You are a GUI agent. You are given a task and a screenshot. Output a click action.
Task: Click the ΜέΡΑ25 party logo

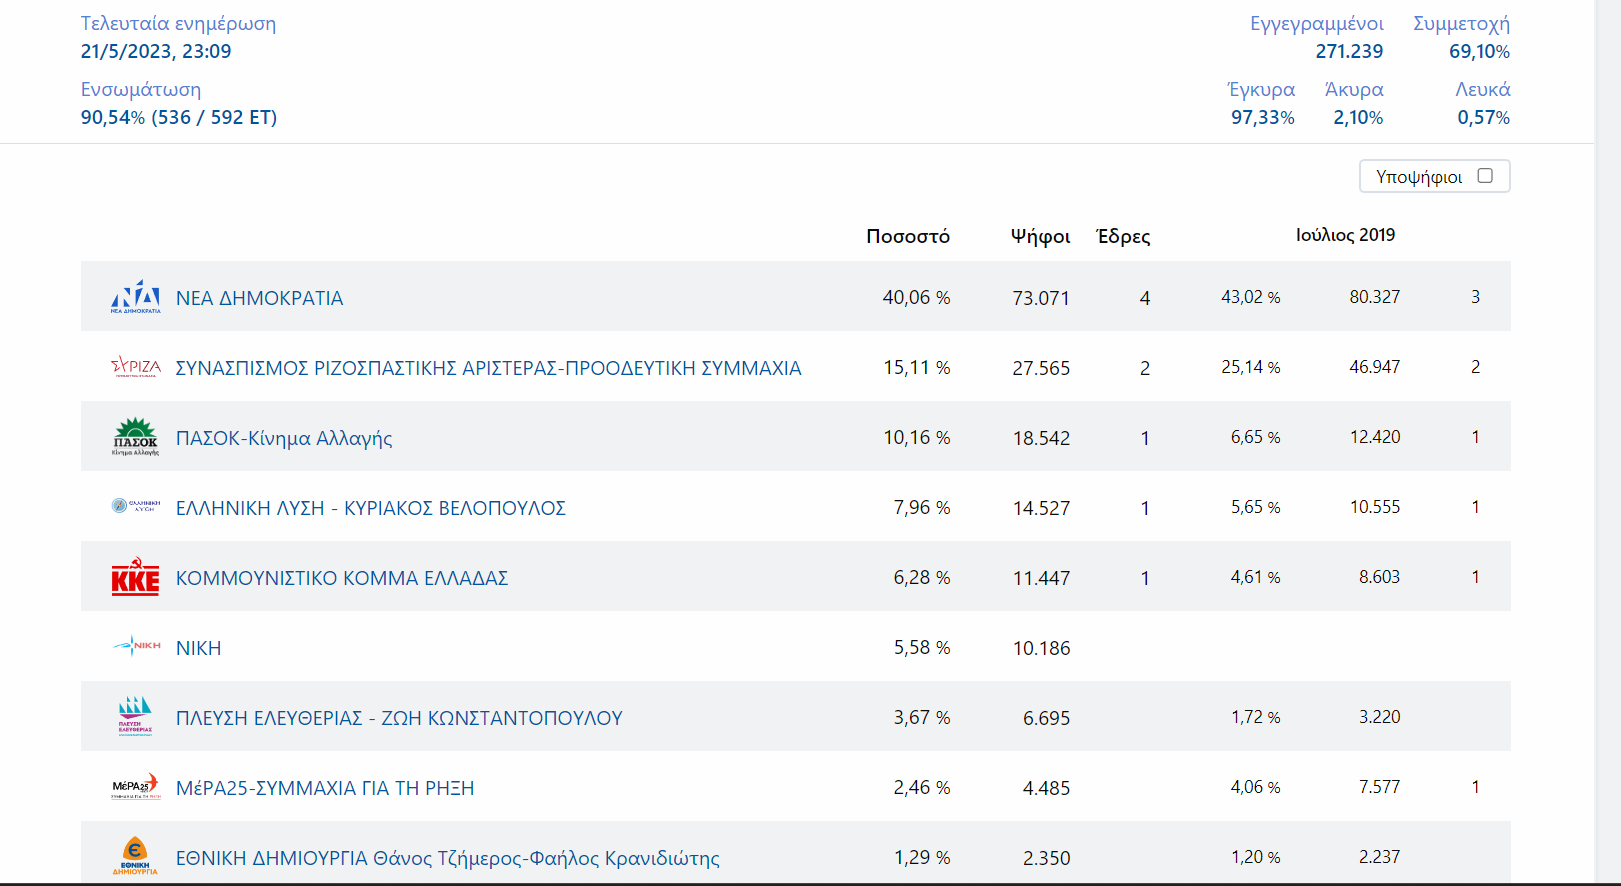135,786
